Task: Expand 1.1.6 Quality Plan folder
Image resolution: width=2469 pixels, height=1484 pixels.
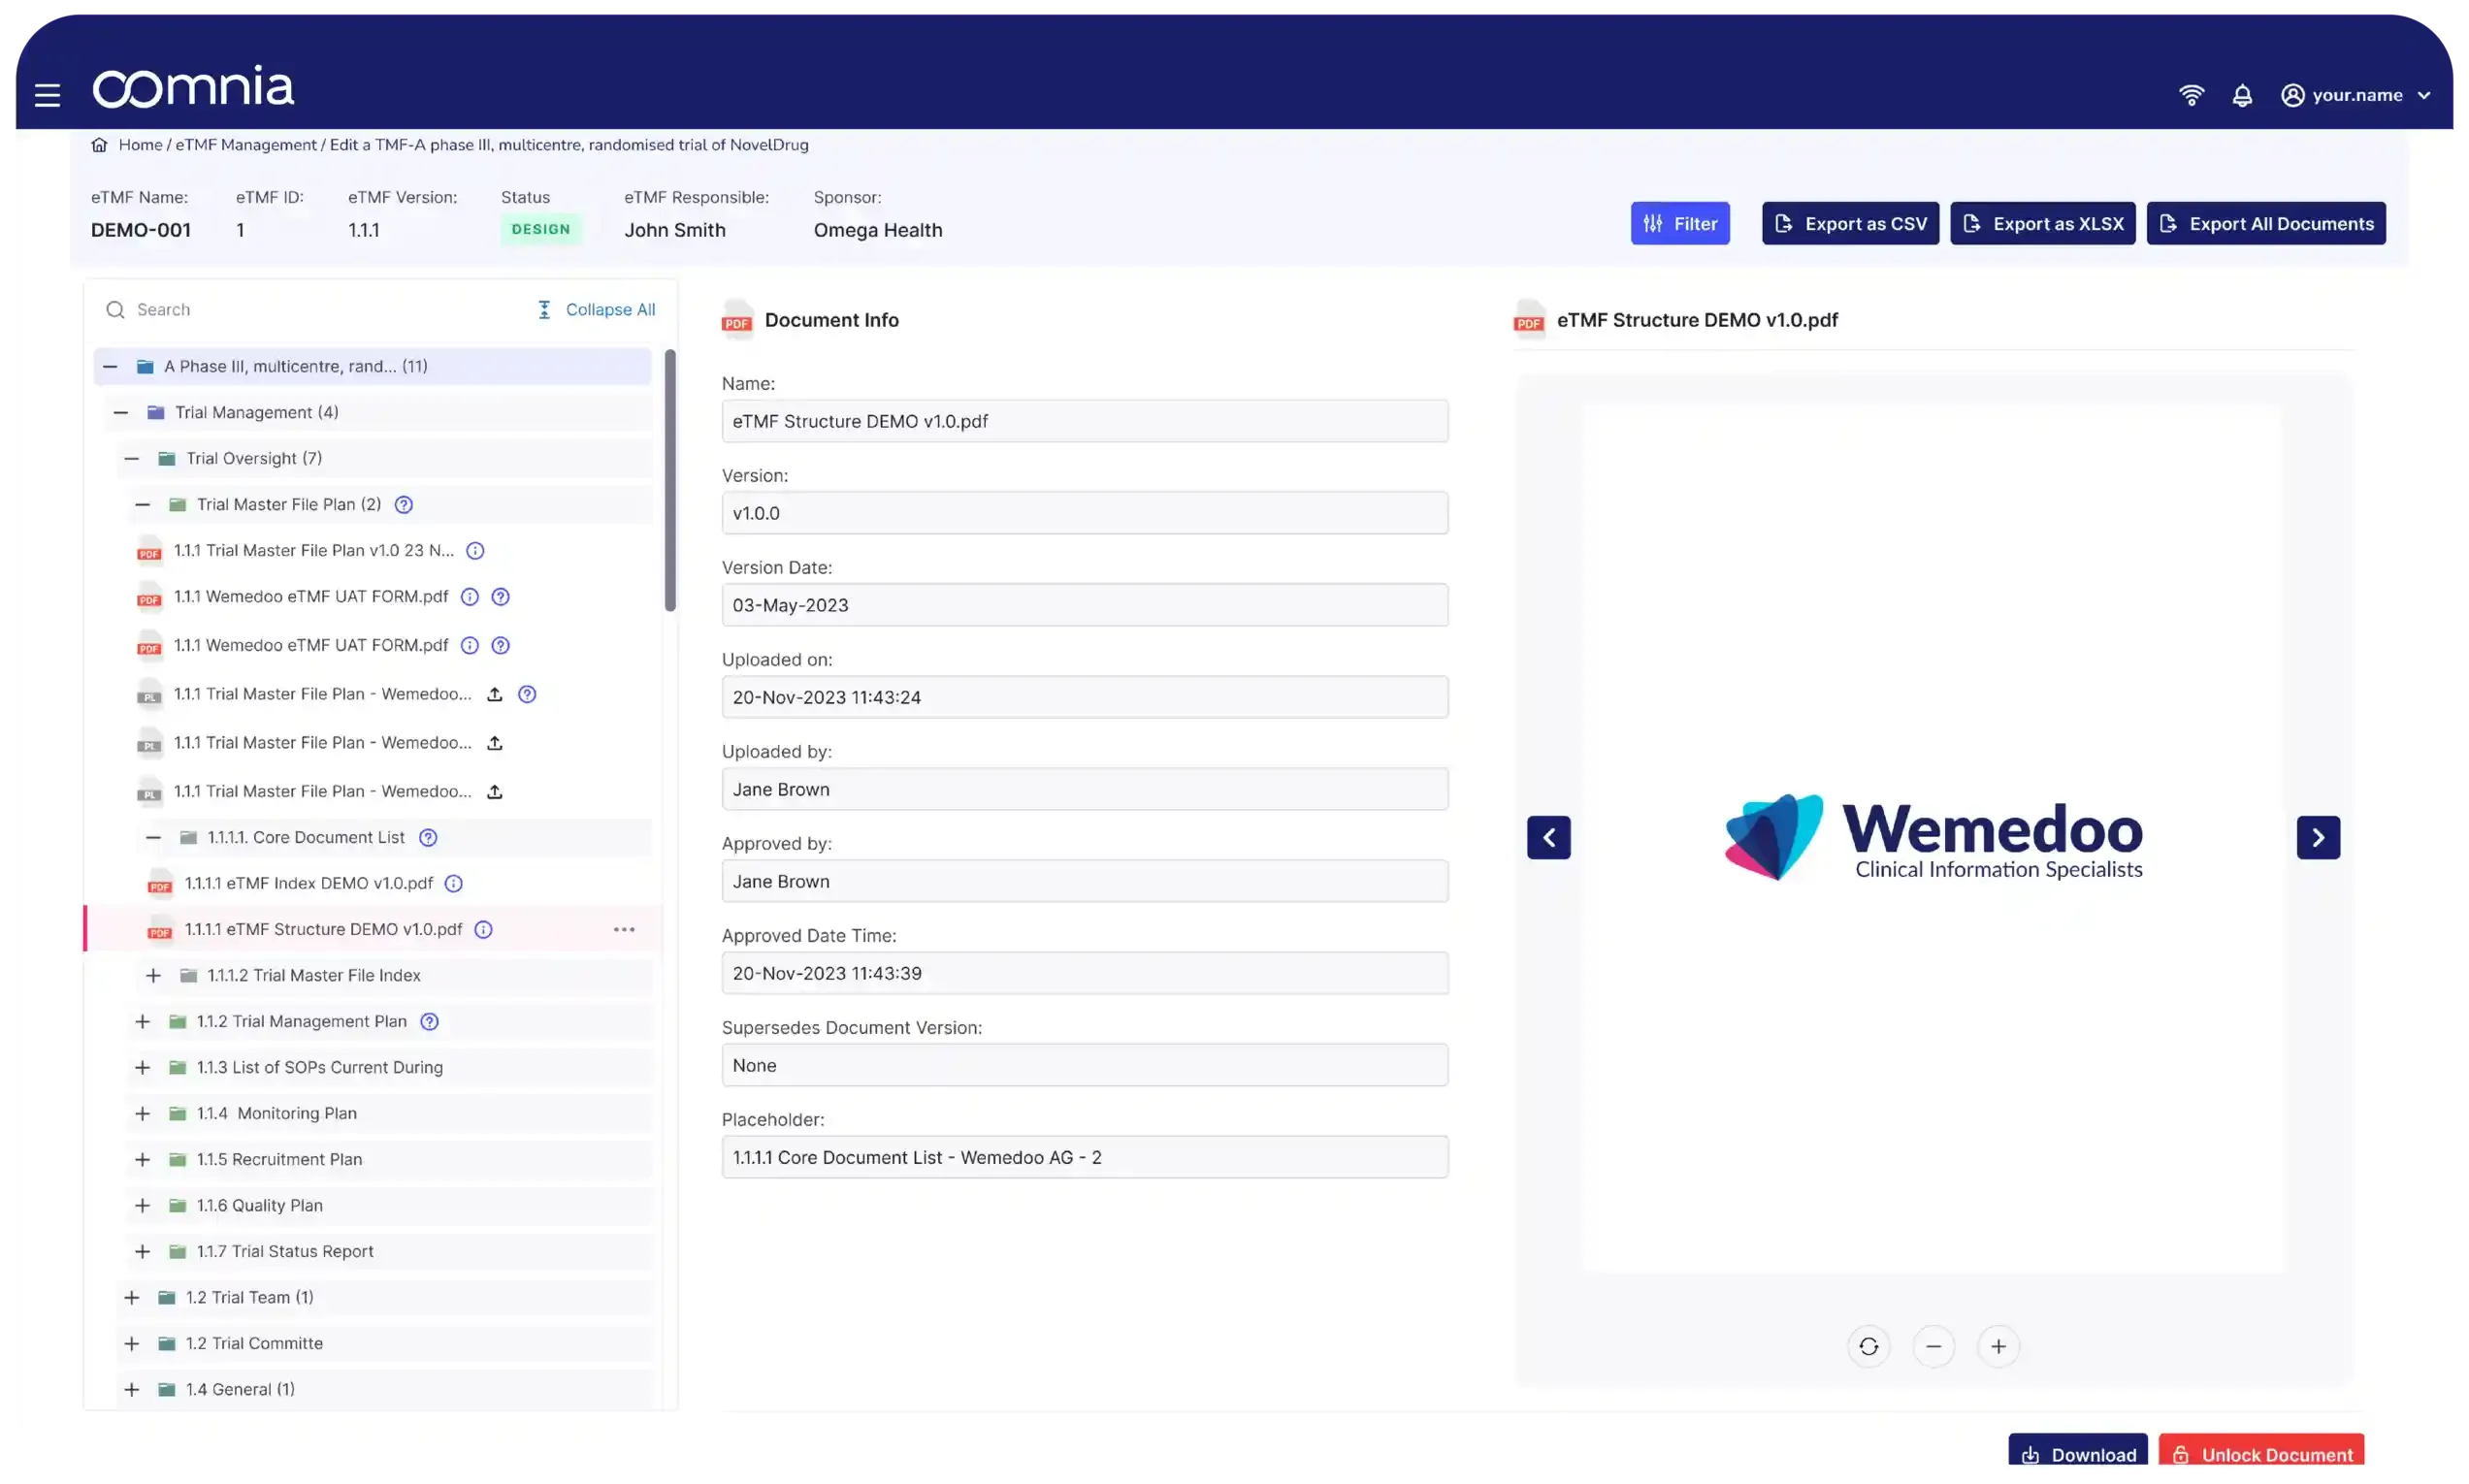Action: coord(143,1206)
